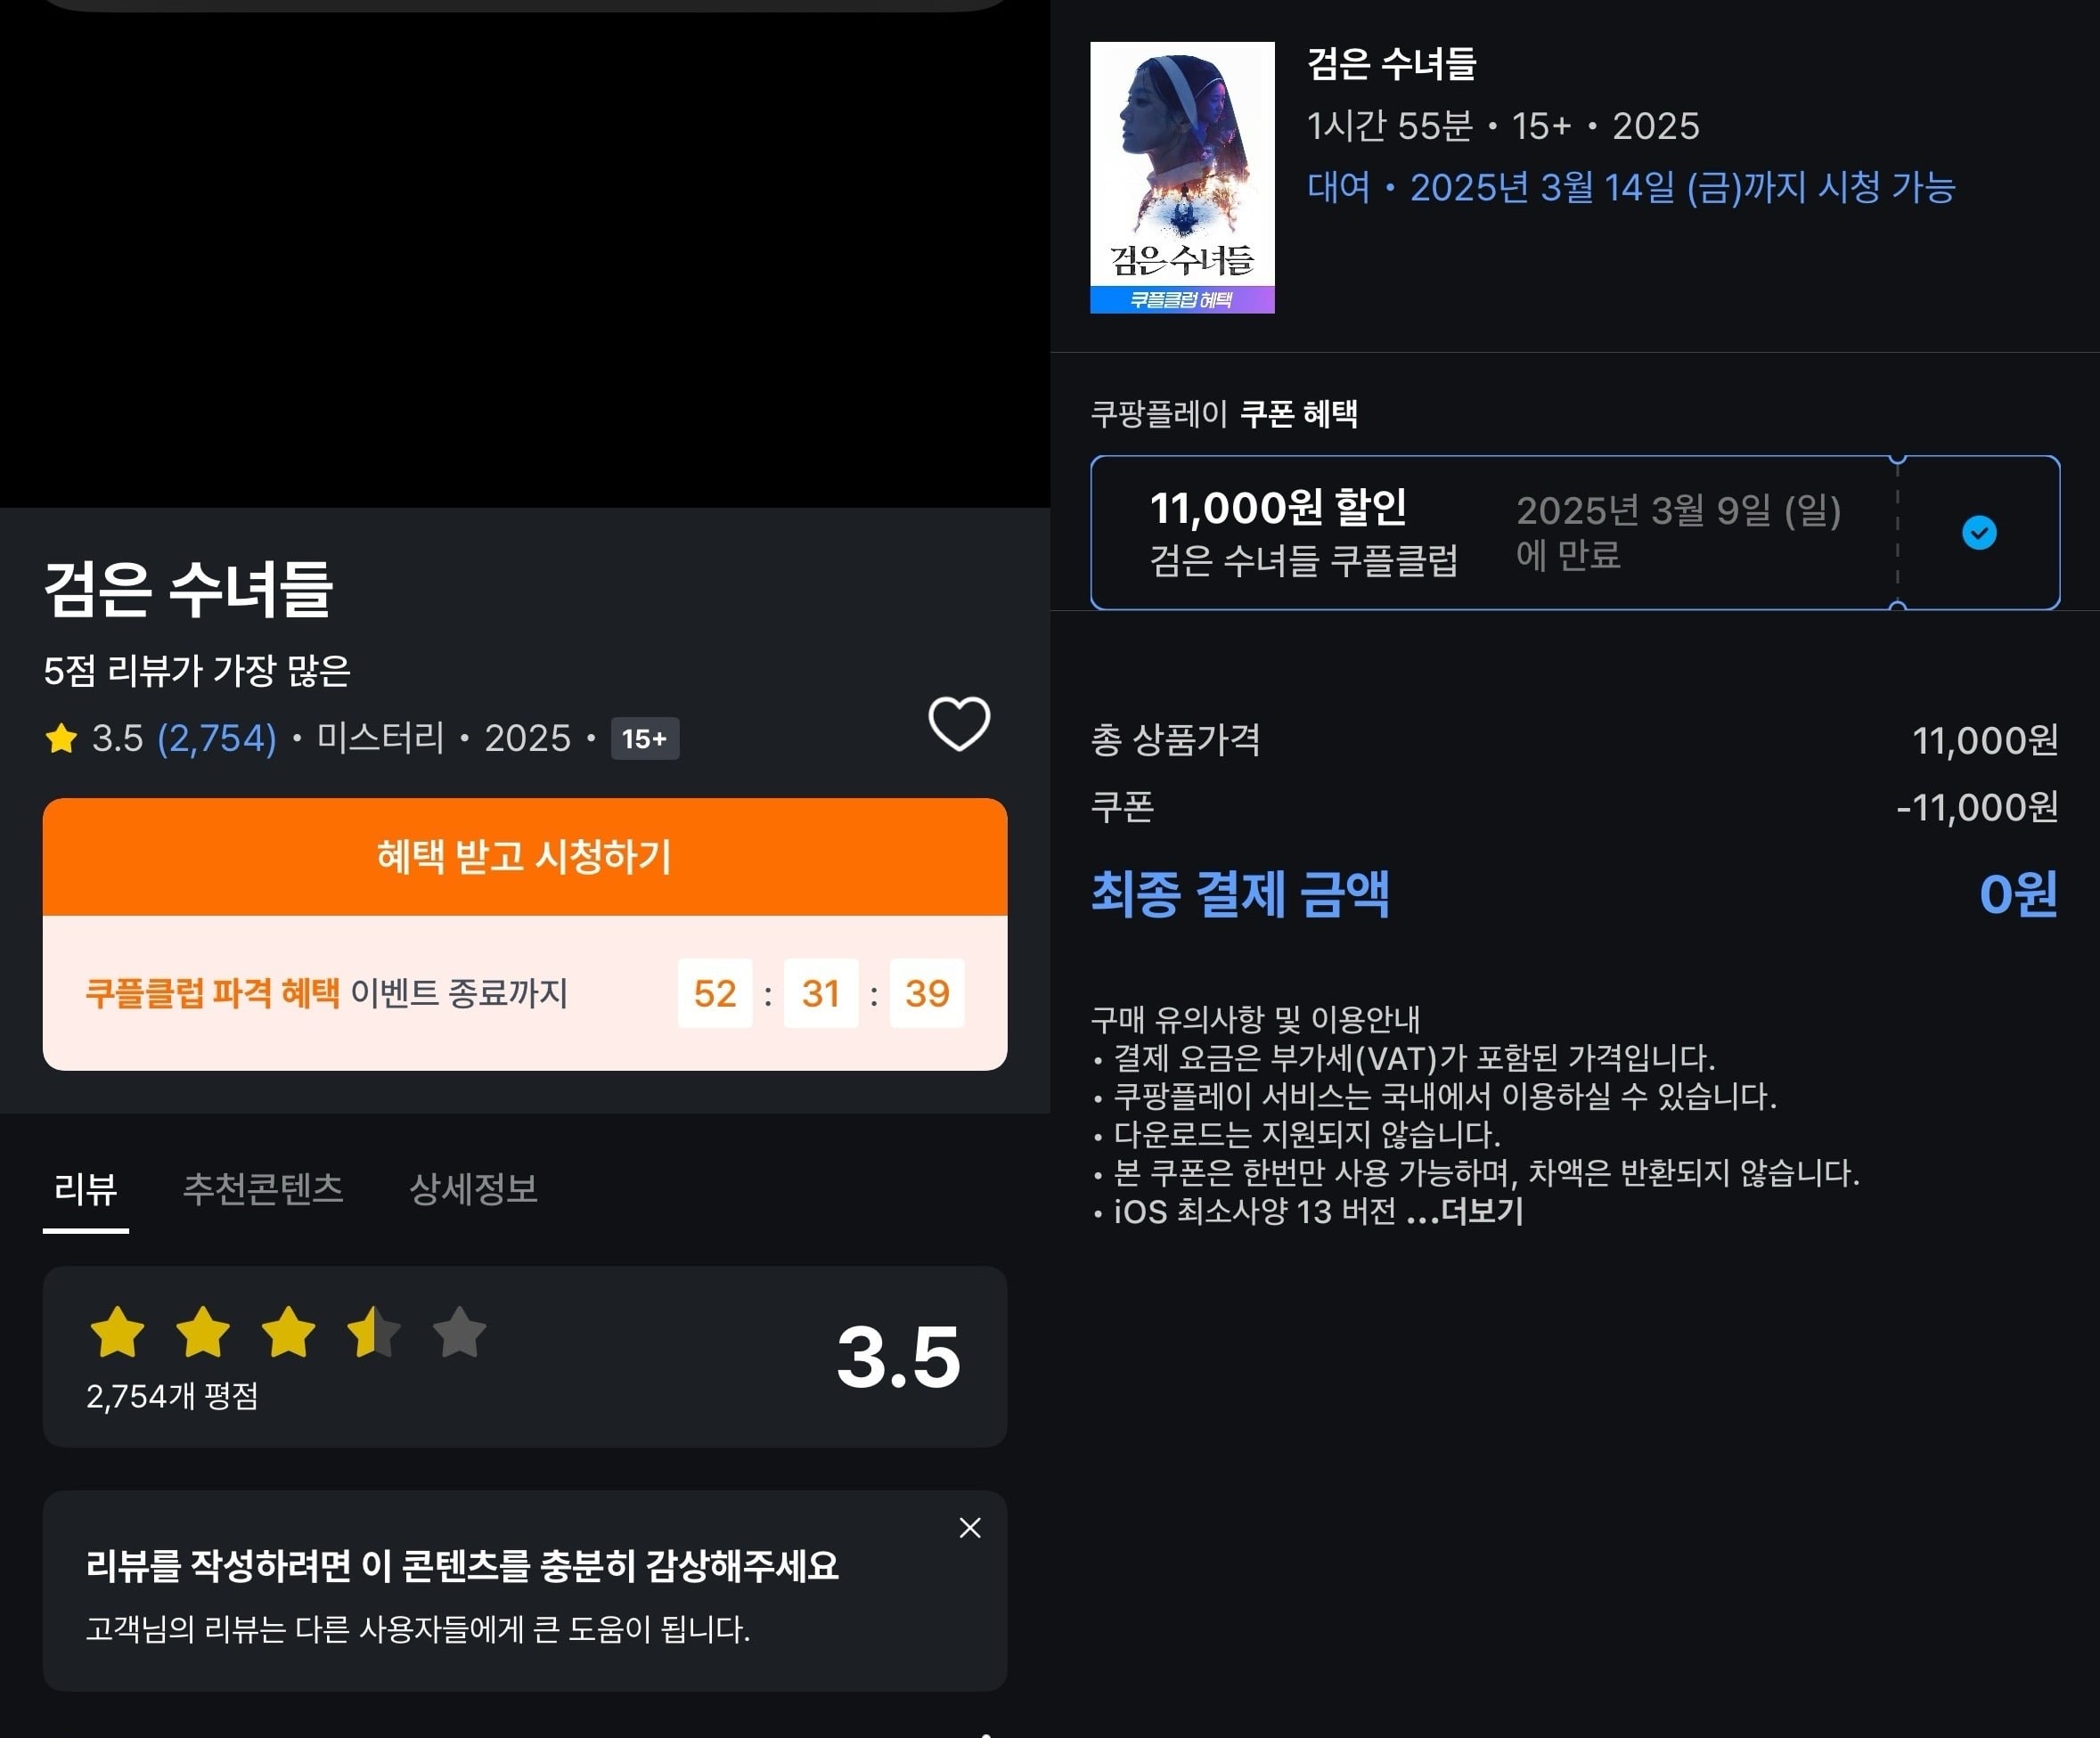Click the 미스터리 genre label

381,738
